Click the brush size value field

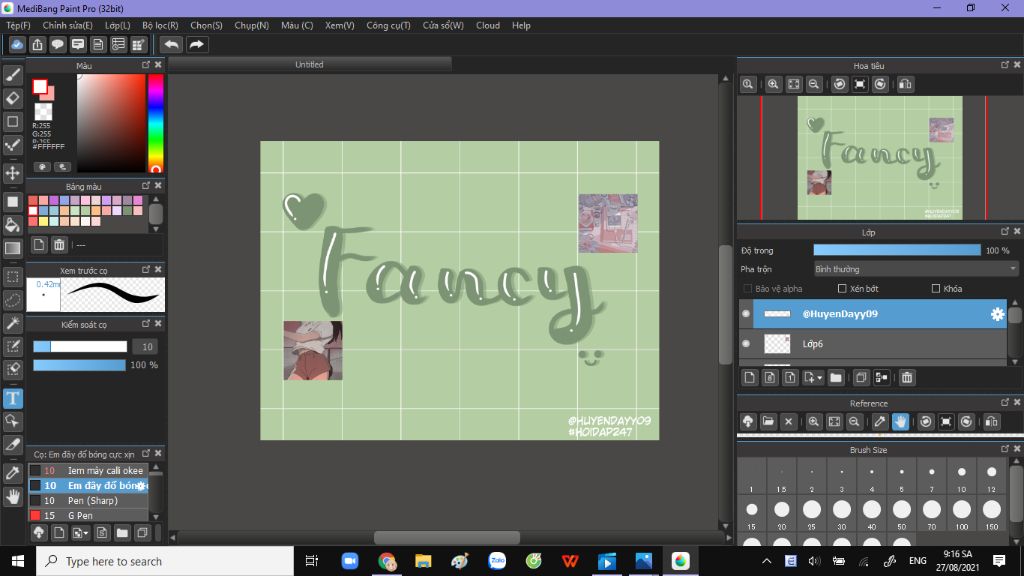pyautogui.click(x=146, y=347)
